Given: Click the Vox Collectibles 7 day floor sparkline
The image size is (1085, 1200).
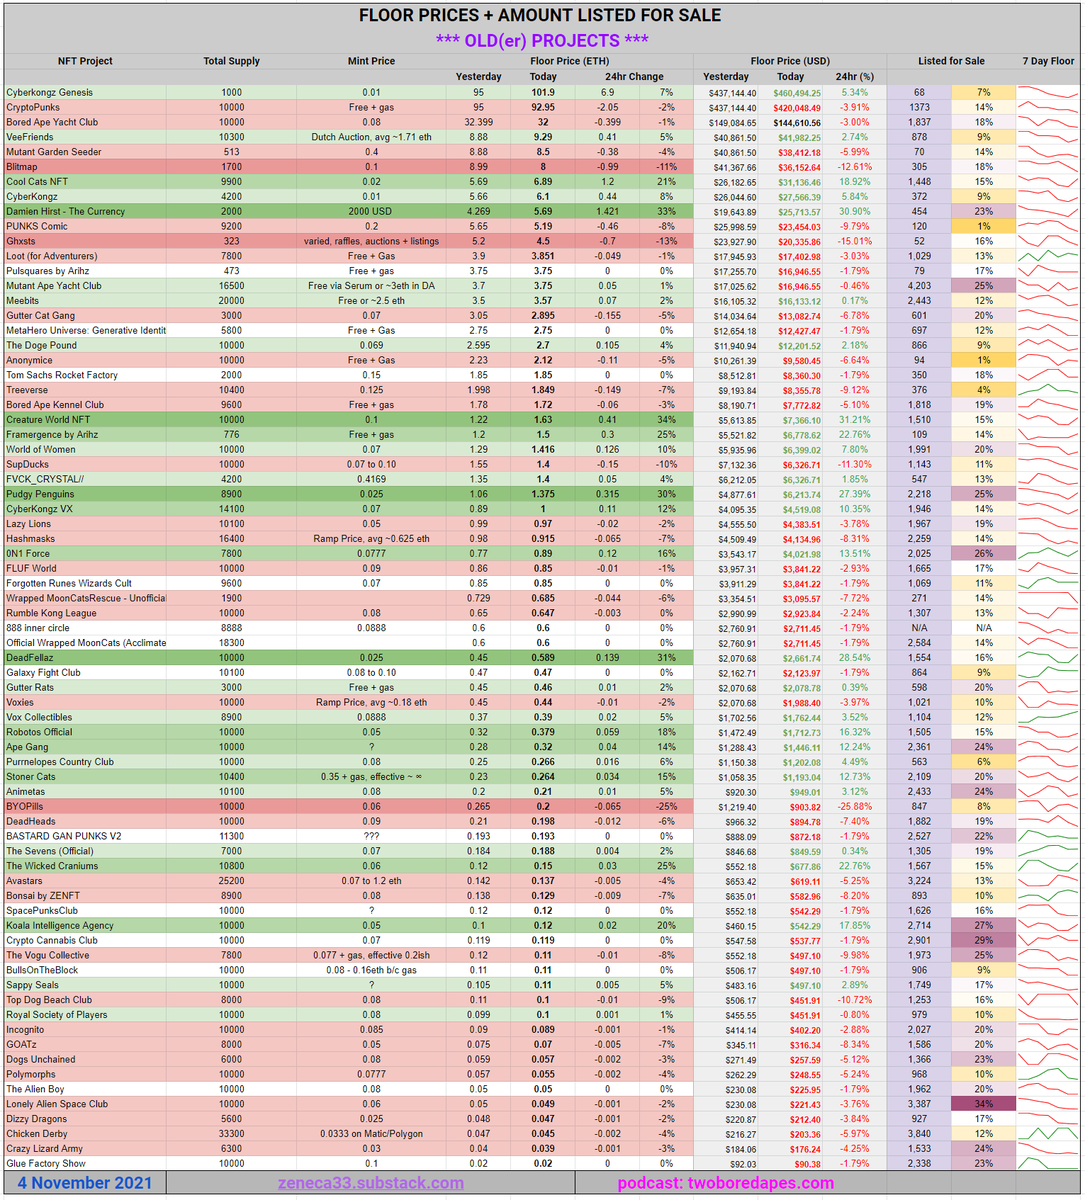Looking at the screenshot, I should pyautogui.click(x=1048, y=717).
